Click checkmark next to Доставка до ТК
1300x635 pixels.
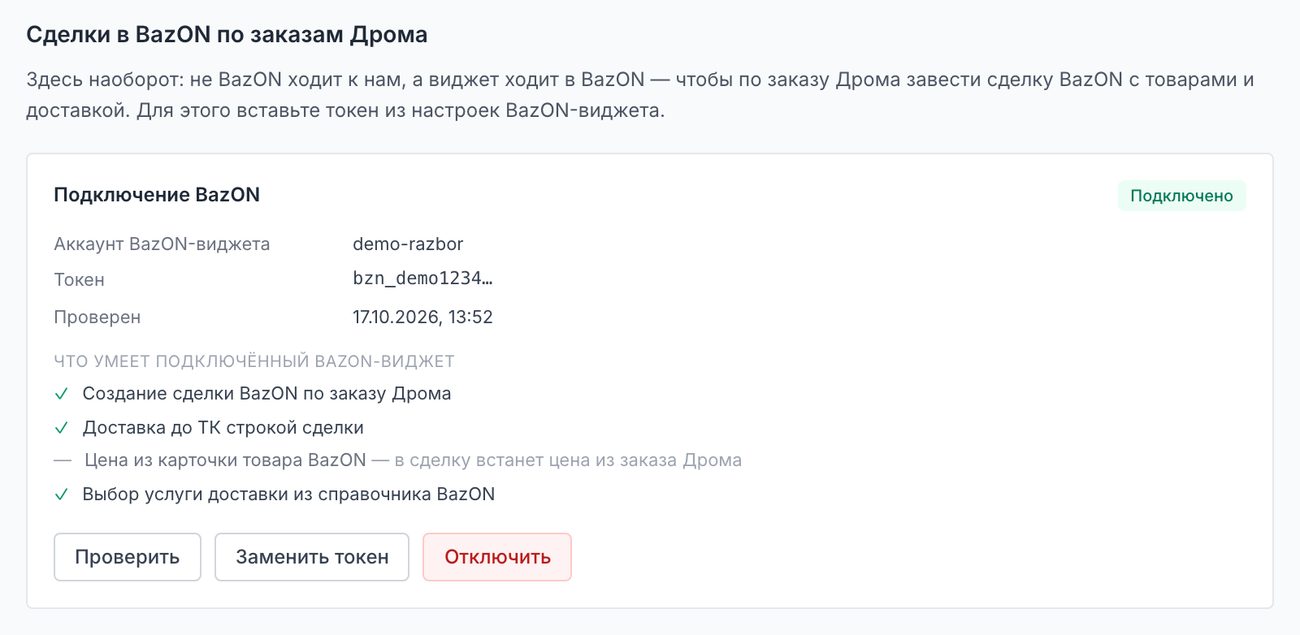pyautogui.click(x=62, y=428)
